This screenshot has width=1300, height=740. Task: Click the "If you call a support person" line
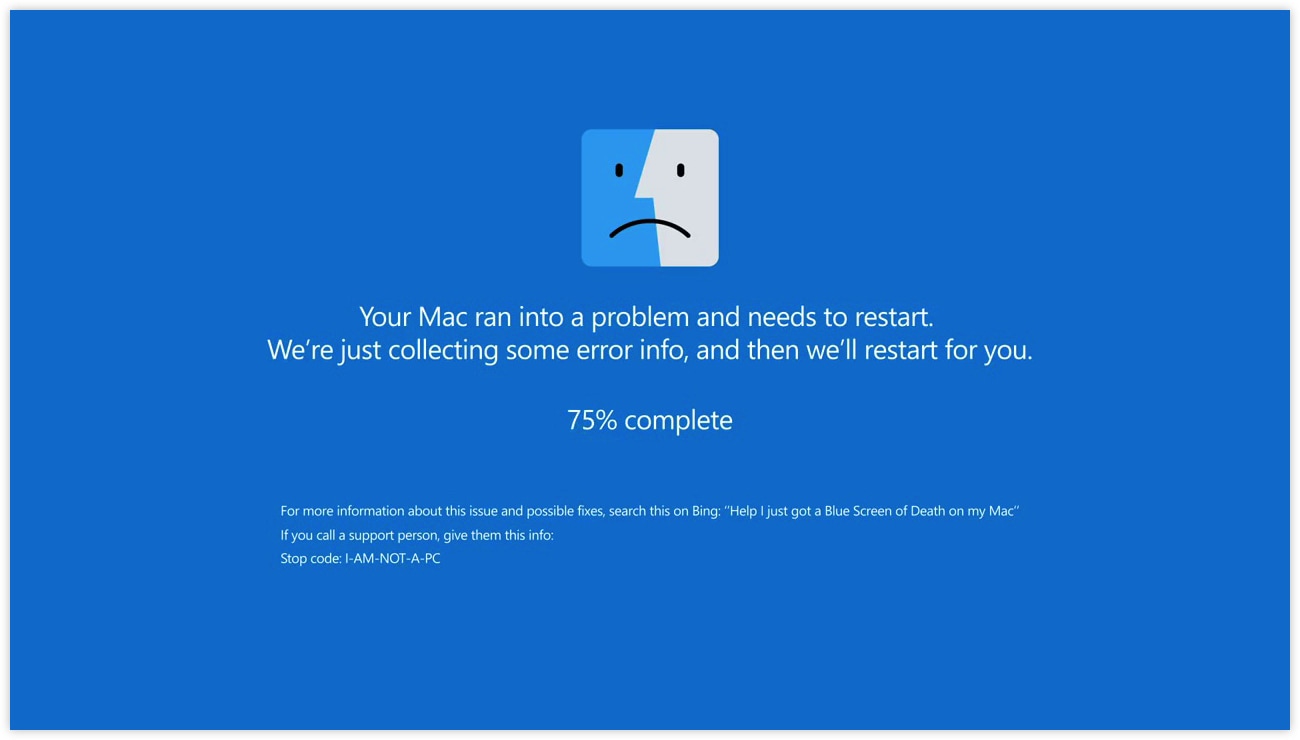(417, 535)
